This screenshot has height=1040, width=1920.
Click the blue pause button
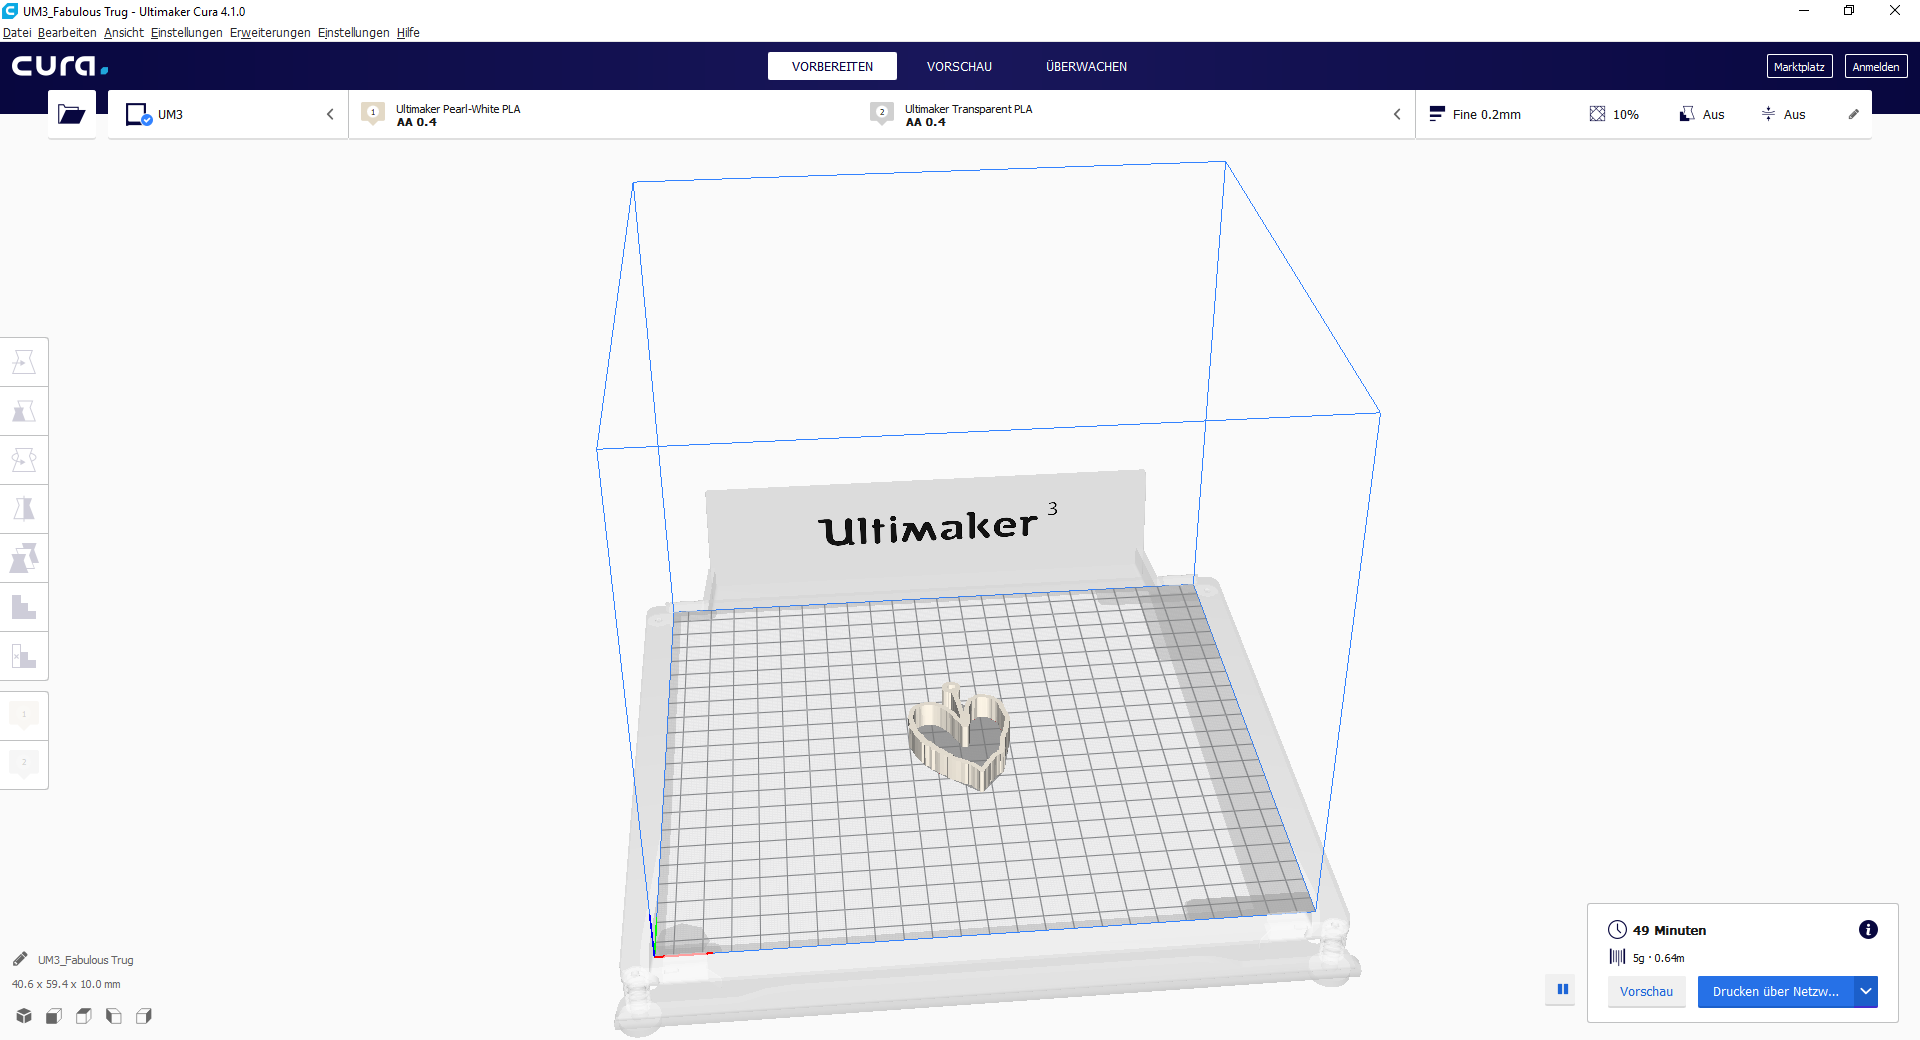click(x=1562, y=990)
